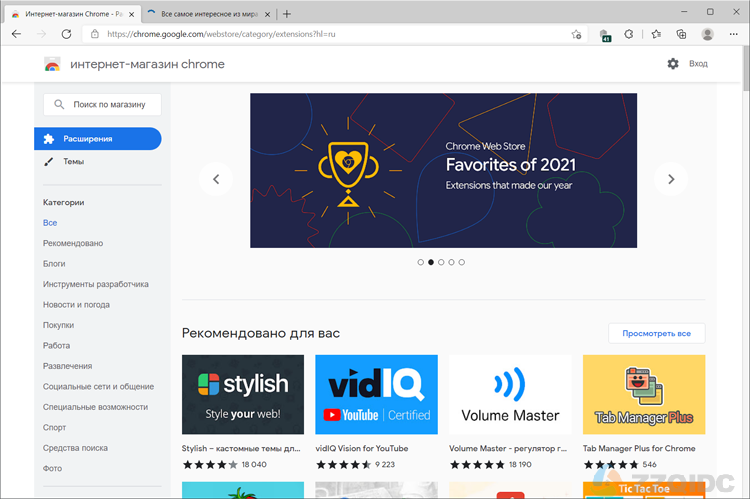750x499 pixels.
Task: Open the browser profile avatar
Action: pos(707,34)
